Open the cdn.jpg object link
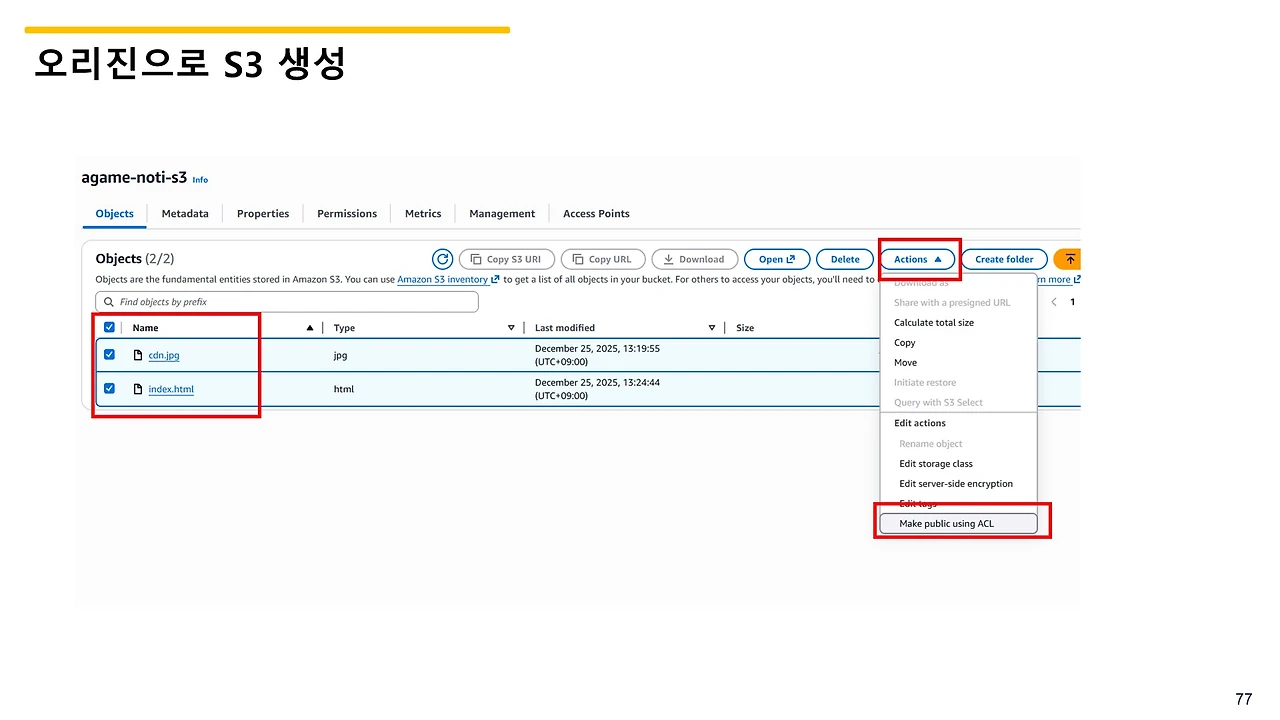This screenshot has width=1280, height=720. pos(164,355)
